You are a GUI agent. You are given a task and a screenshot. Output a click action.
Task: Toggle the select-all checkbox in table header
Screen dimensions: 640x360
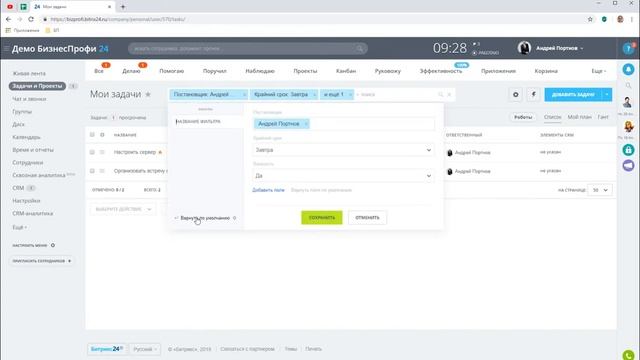pos(92,135)
